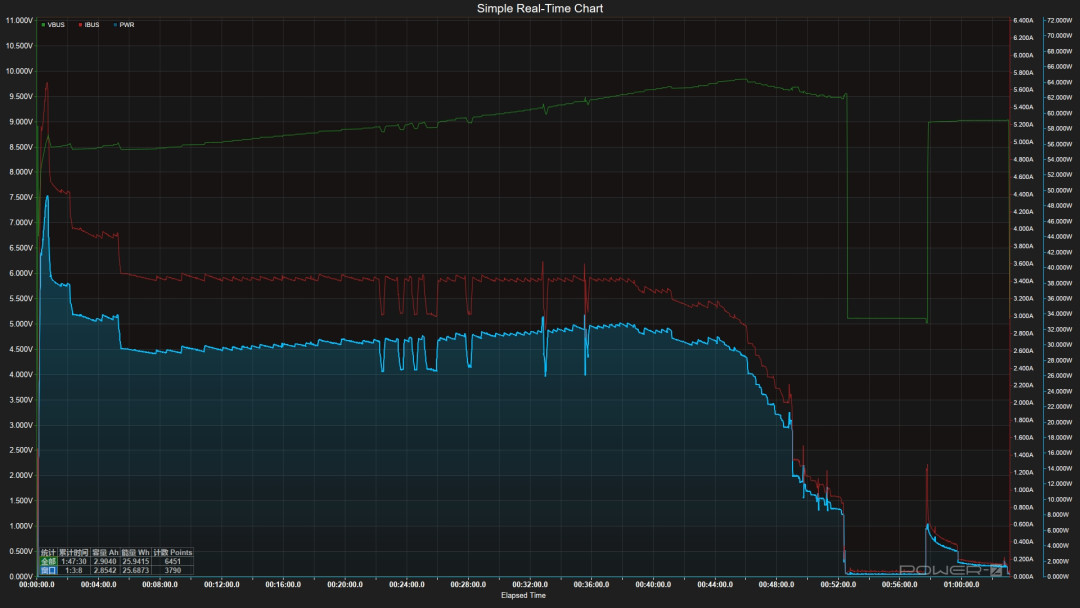Image resolution: width=1080 pixels, height=608 pixels.
Task: Click the 50.000W power axis label
Action: click(1059, 191)
